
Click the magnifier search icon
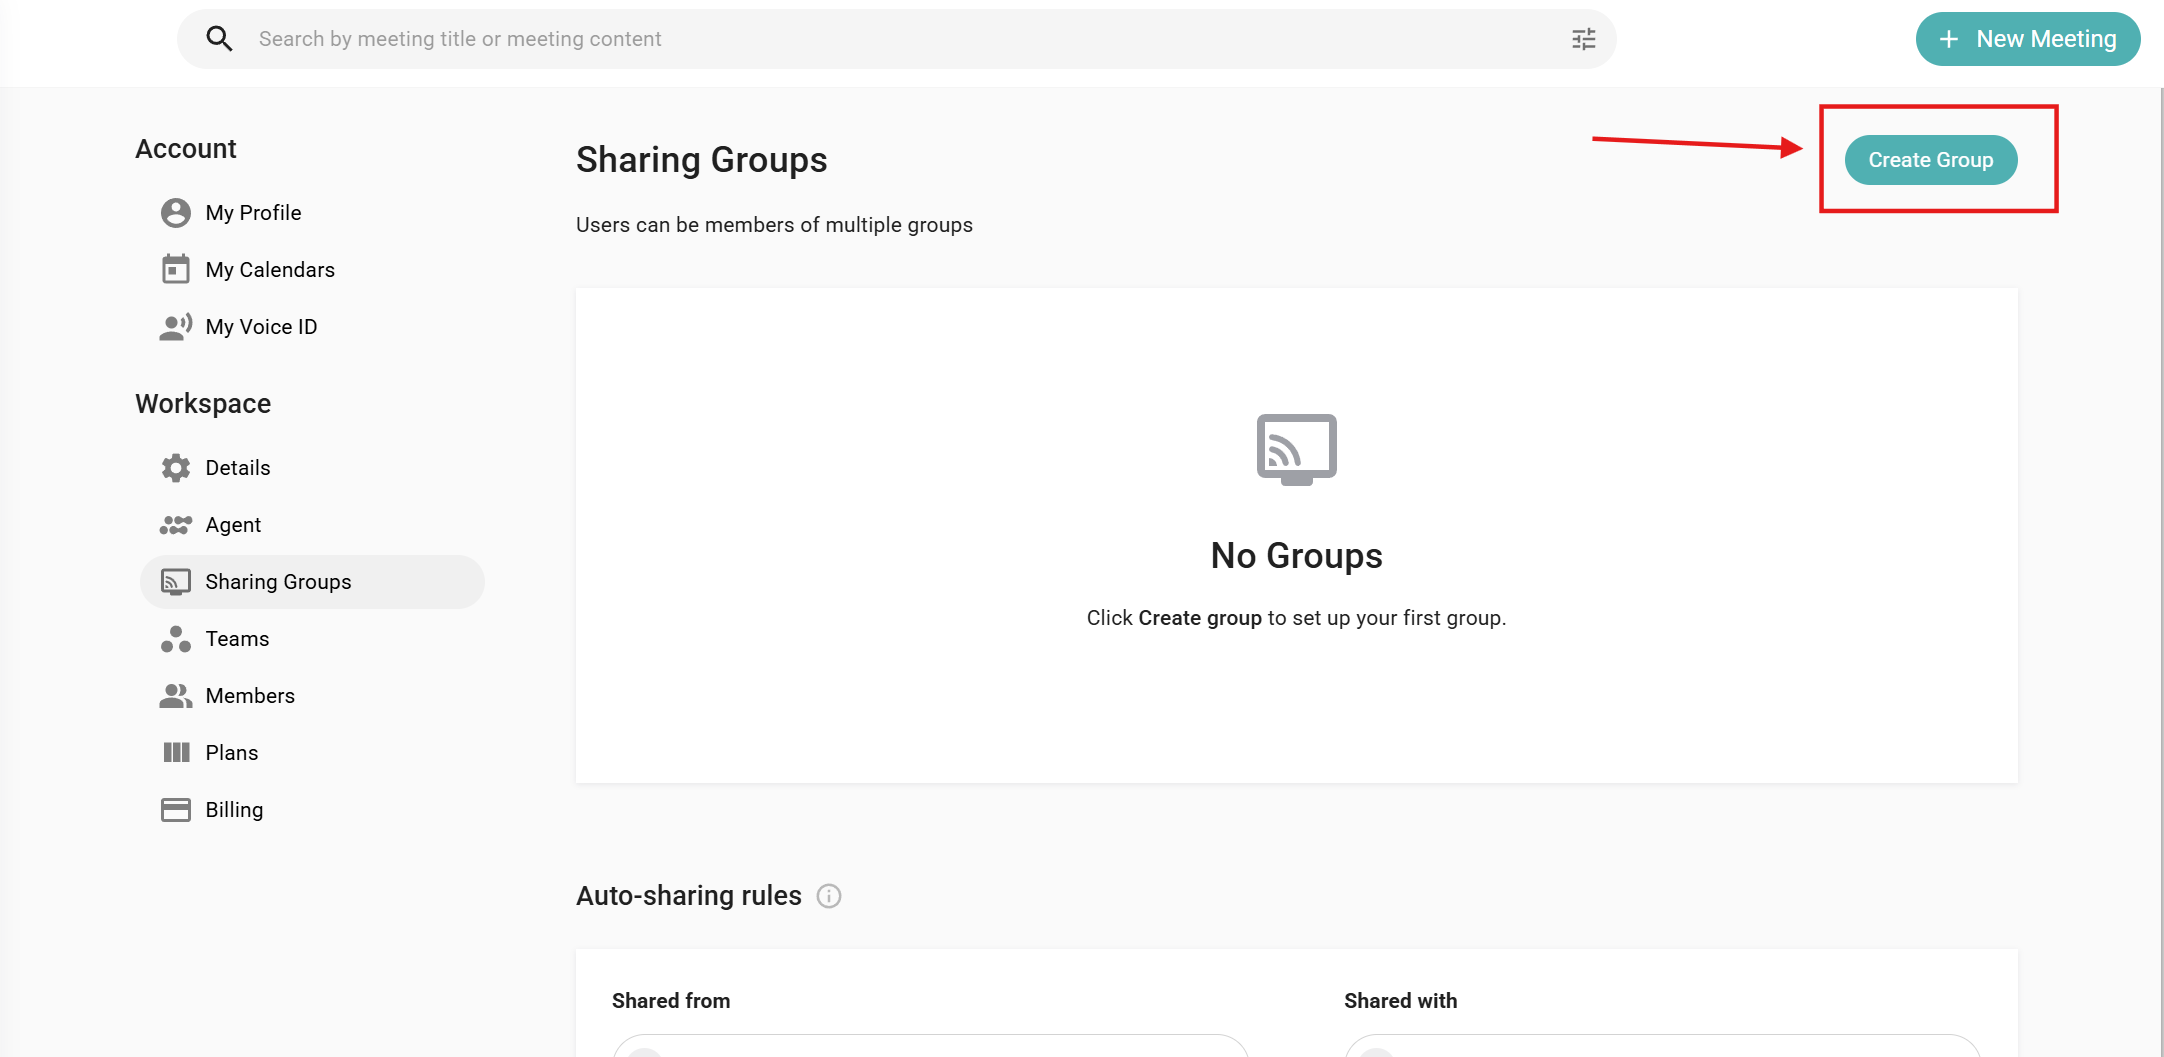point(219,39)
